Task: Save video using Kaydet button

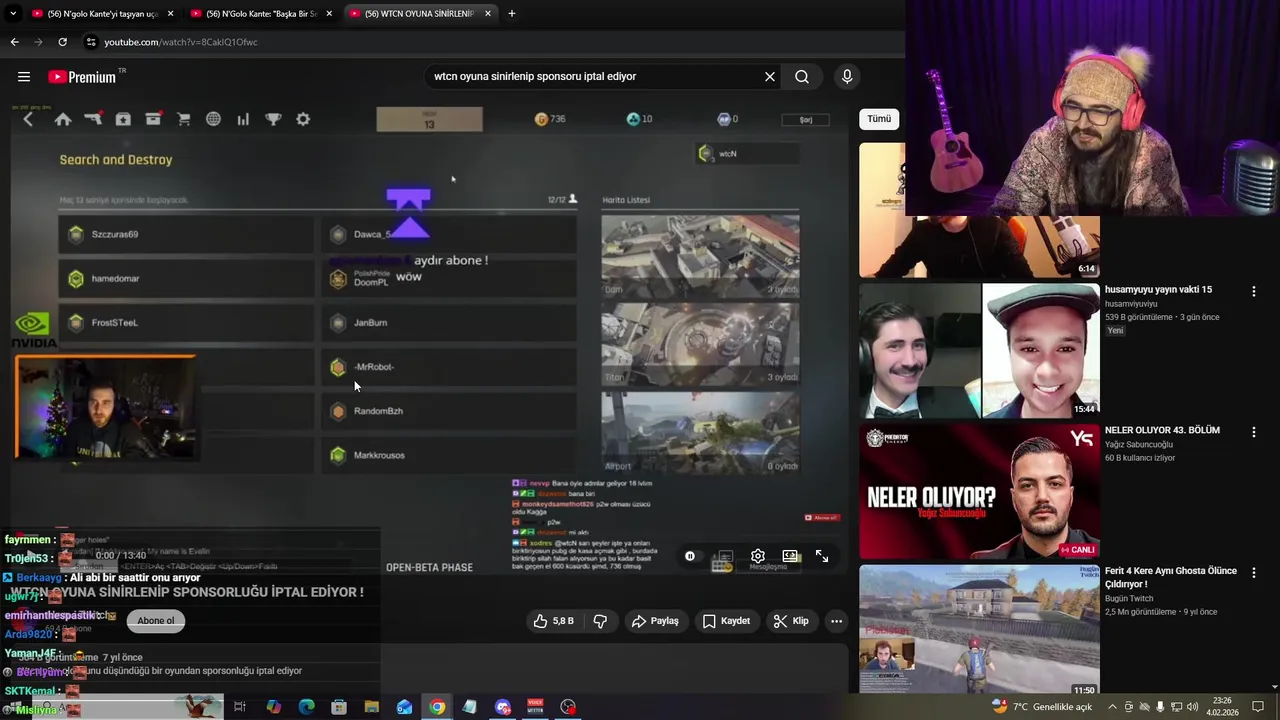Action: 726,621
